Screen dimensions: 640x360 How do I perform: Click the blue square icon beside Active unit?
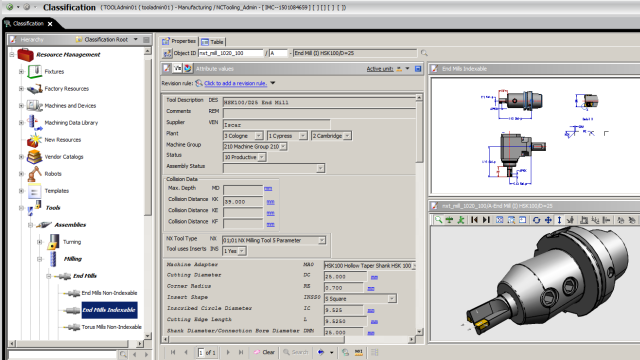click(418, 69)
